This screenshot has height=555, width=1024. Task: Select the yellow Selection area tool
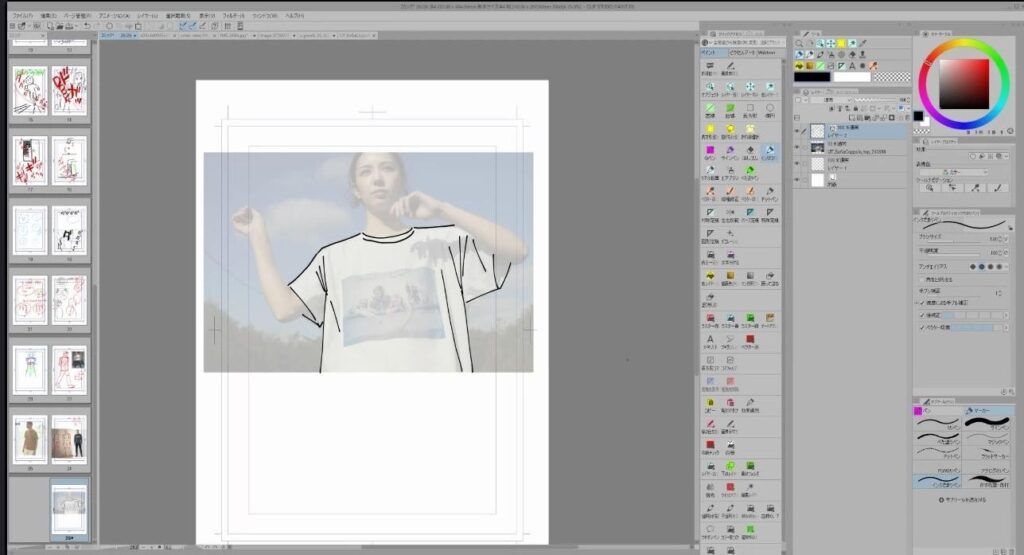[x=842, y=43]
